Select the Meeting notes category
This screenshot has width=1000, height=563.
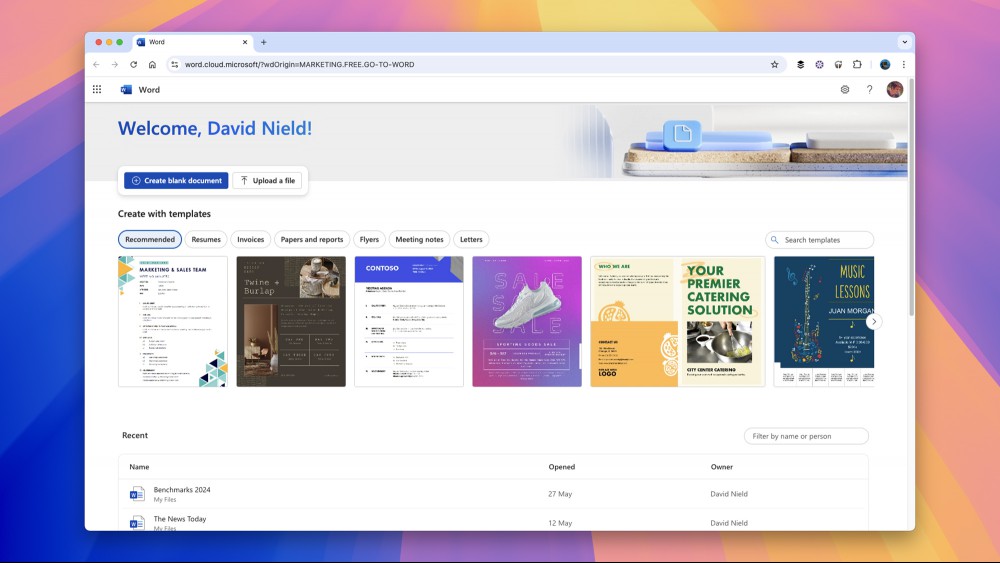[x=419, y=240]
